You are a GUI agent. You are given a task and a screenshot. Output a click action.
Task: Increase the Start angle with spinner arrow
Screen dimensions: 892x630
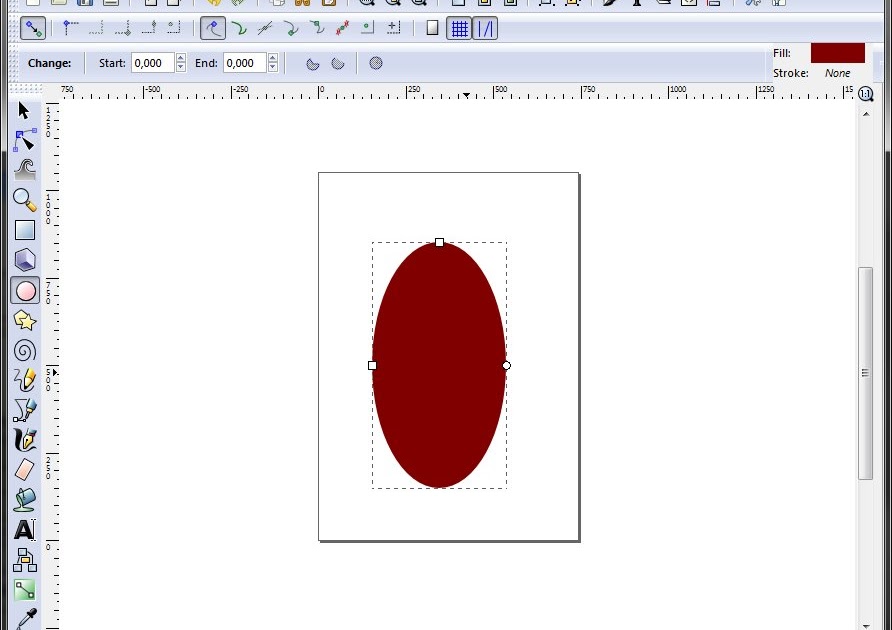[x=181, y=58]
